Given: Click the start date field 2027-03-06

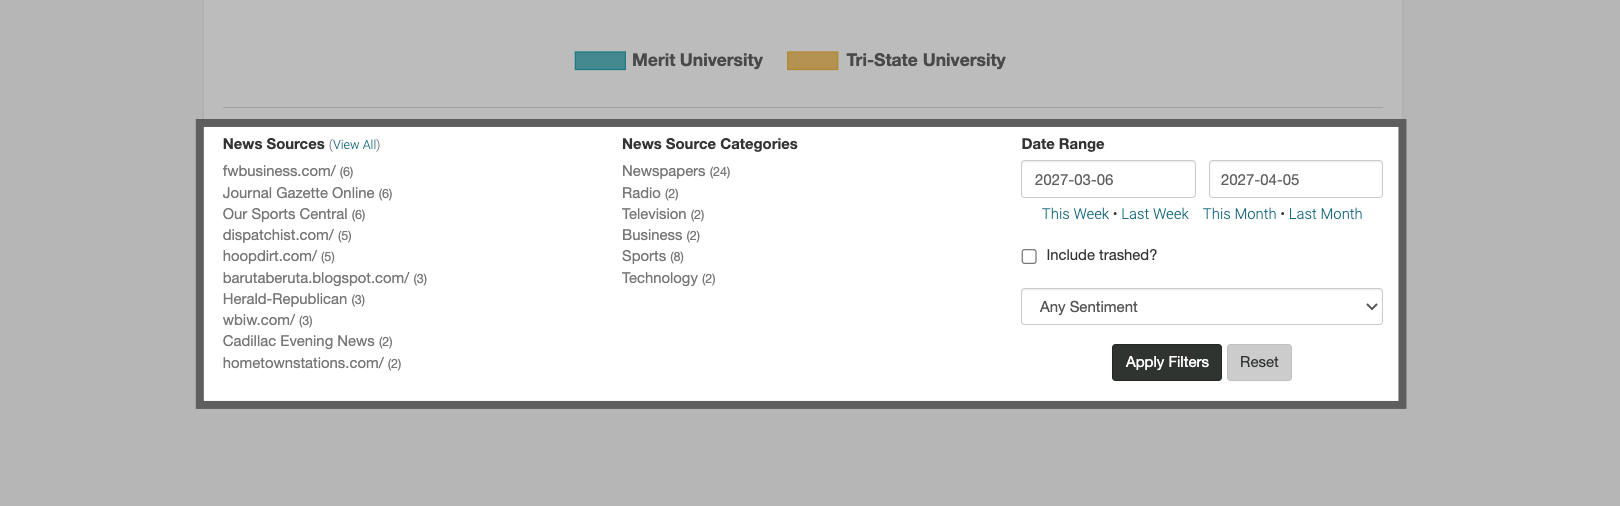Looking at the screenshot, I should pyautogui.click(x=1108, y=179).
